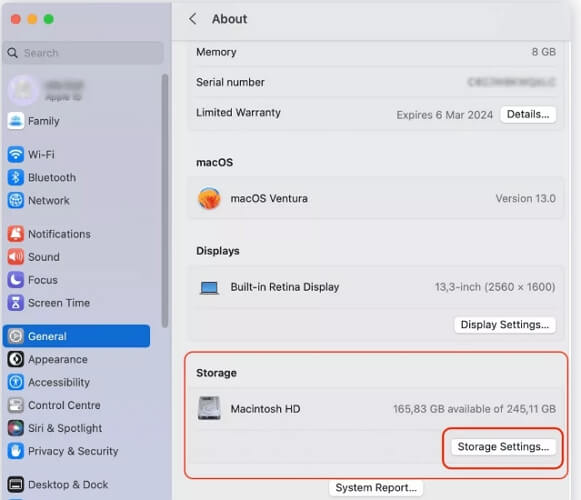Open Display Settings… button
This screenshot has height=500, width=581.
[505, 325]
